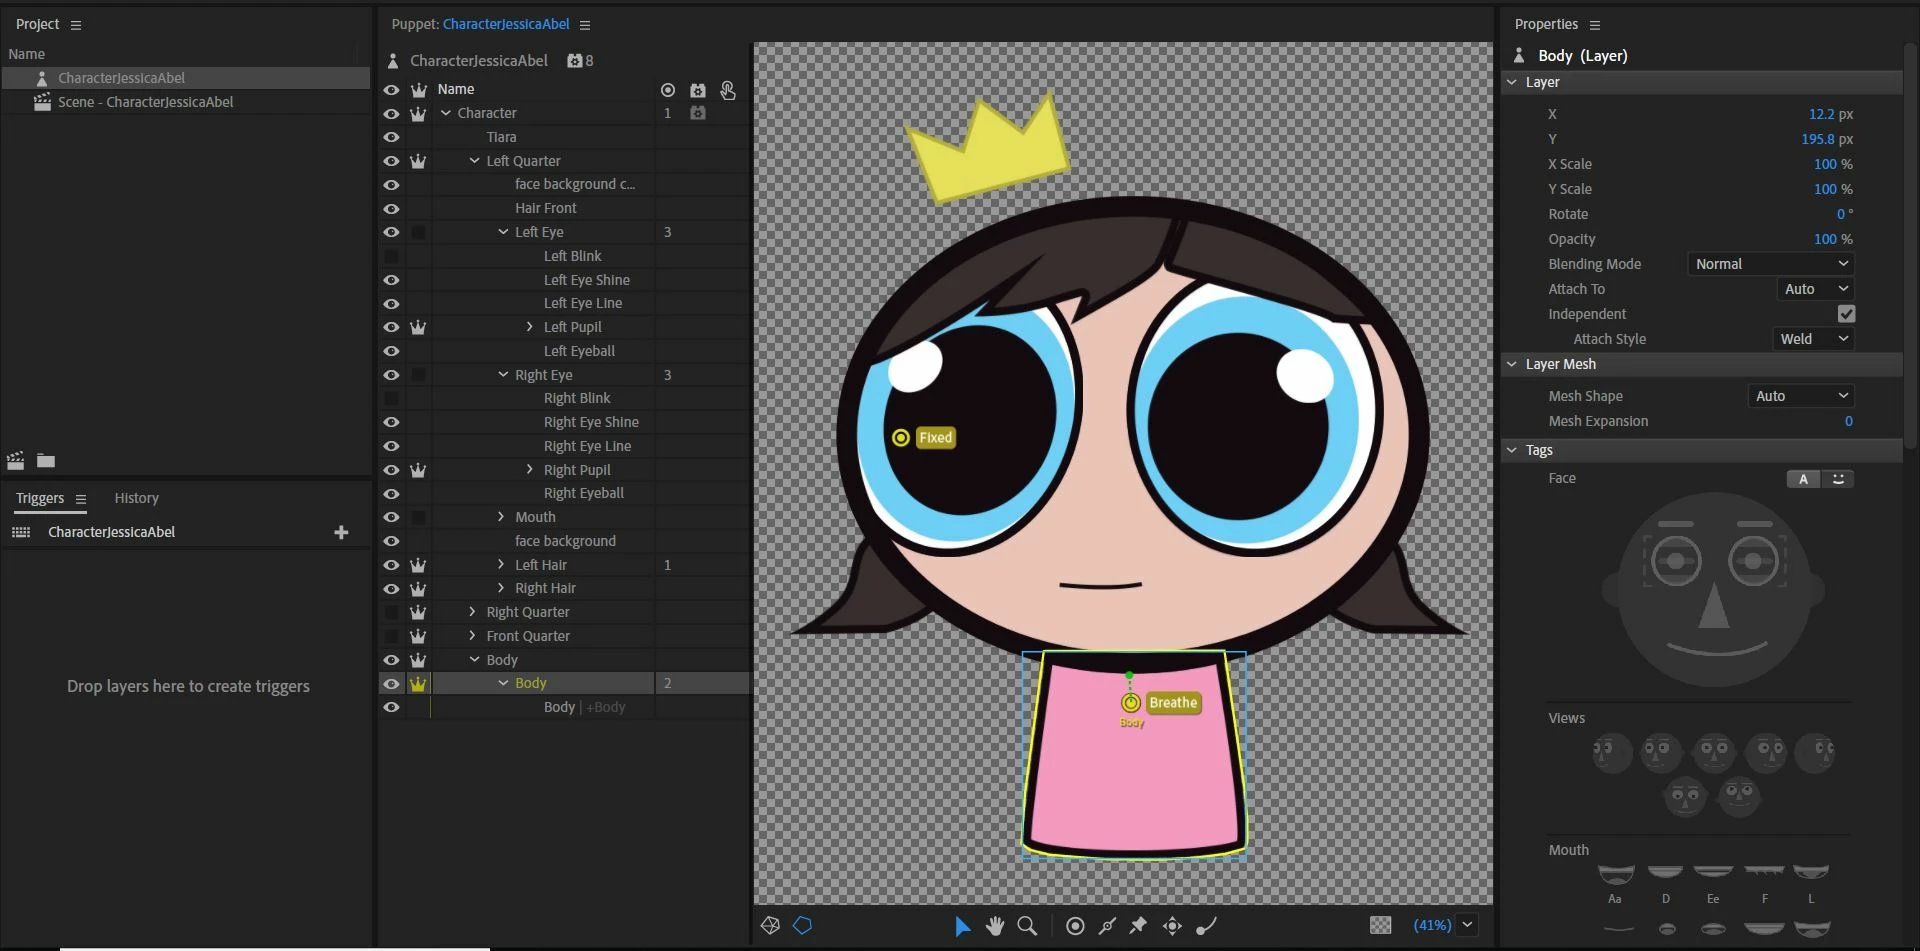Screen dimensions: 1920x951
Task: Switch tags to text view with A button
Action: coord(1804,479)
